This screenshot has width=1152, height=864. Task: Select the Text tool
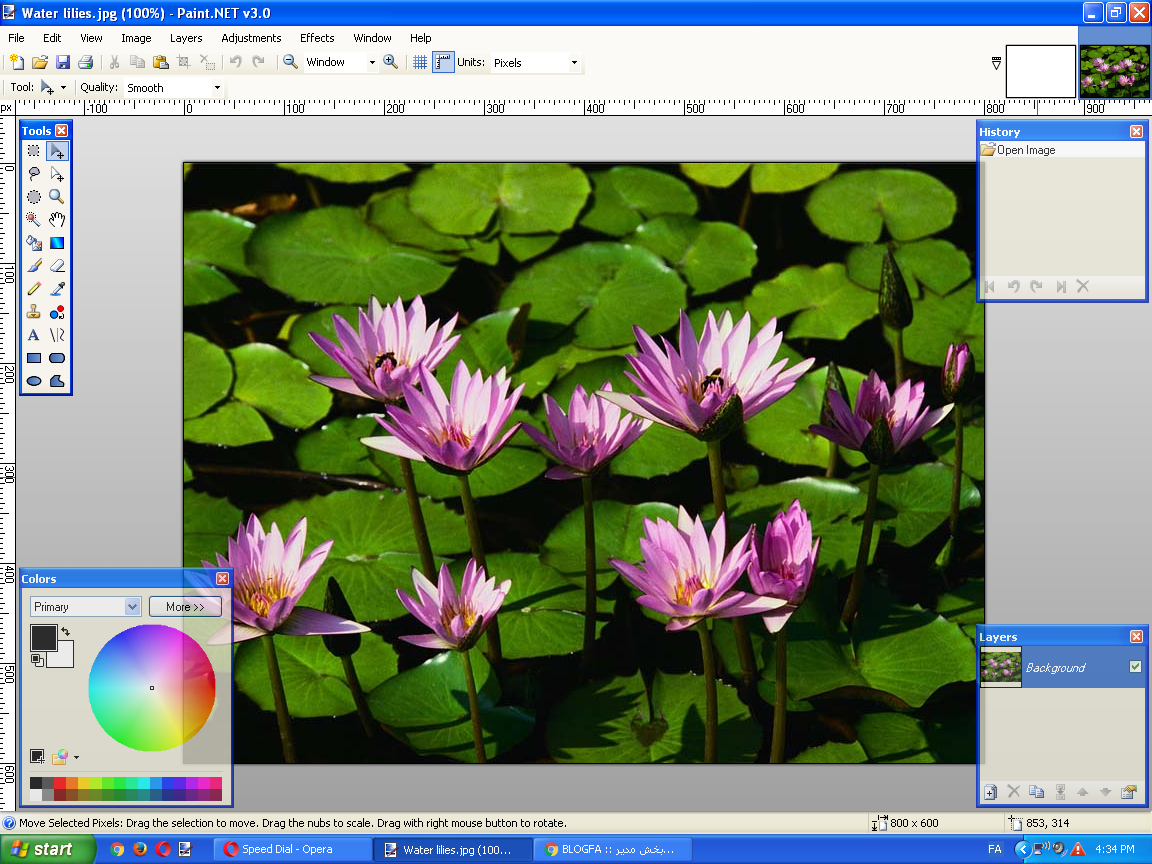coord(33,335)
